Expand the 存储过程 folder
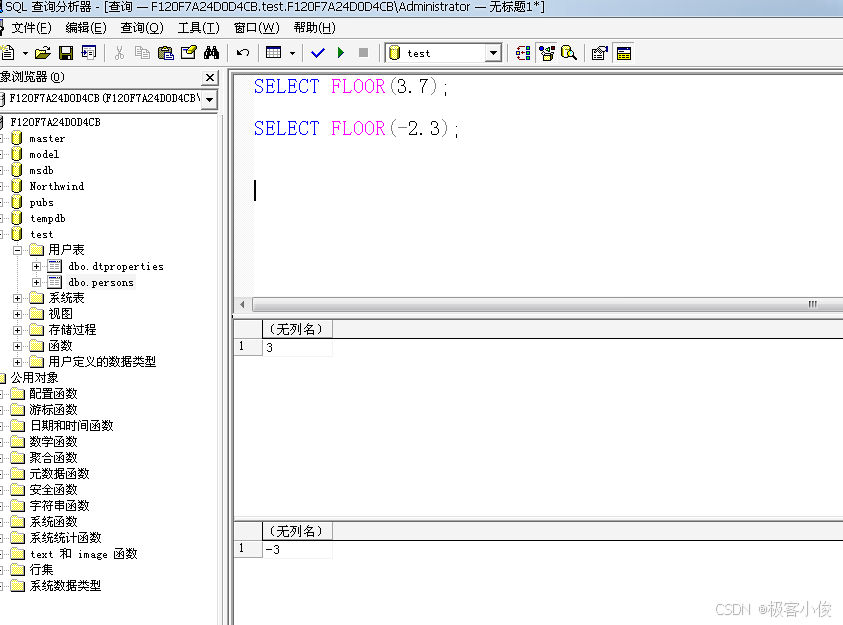The width and height of the screenshot is (843, 625). [17, 330]
